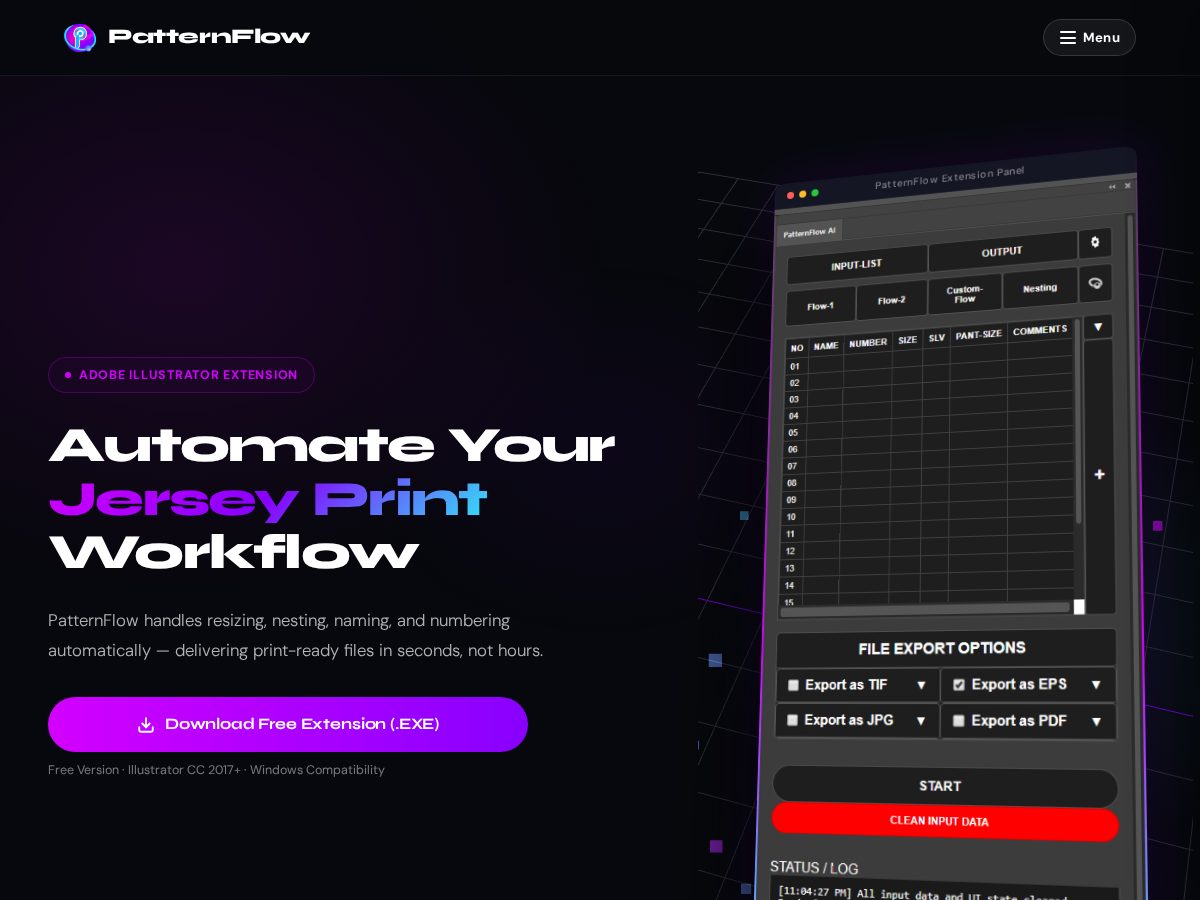
Task: Click the red CLEAN INPUT DATA button
Action: 944,821
